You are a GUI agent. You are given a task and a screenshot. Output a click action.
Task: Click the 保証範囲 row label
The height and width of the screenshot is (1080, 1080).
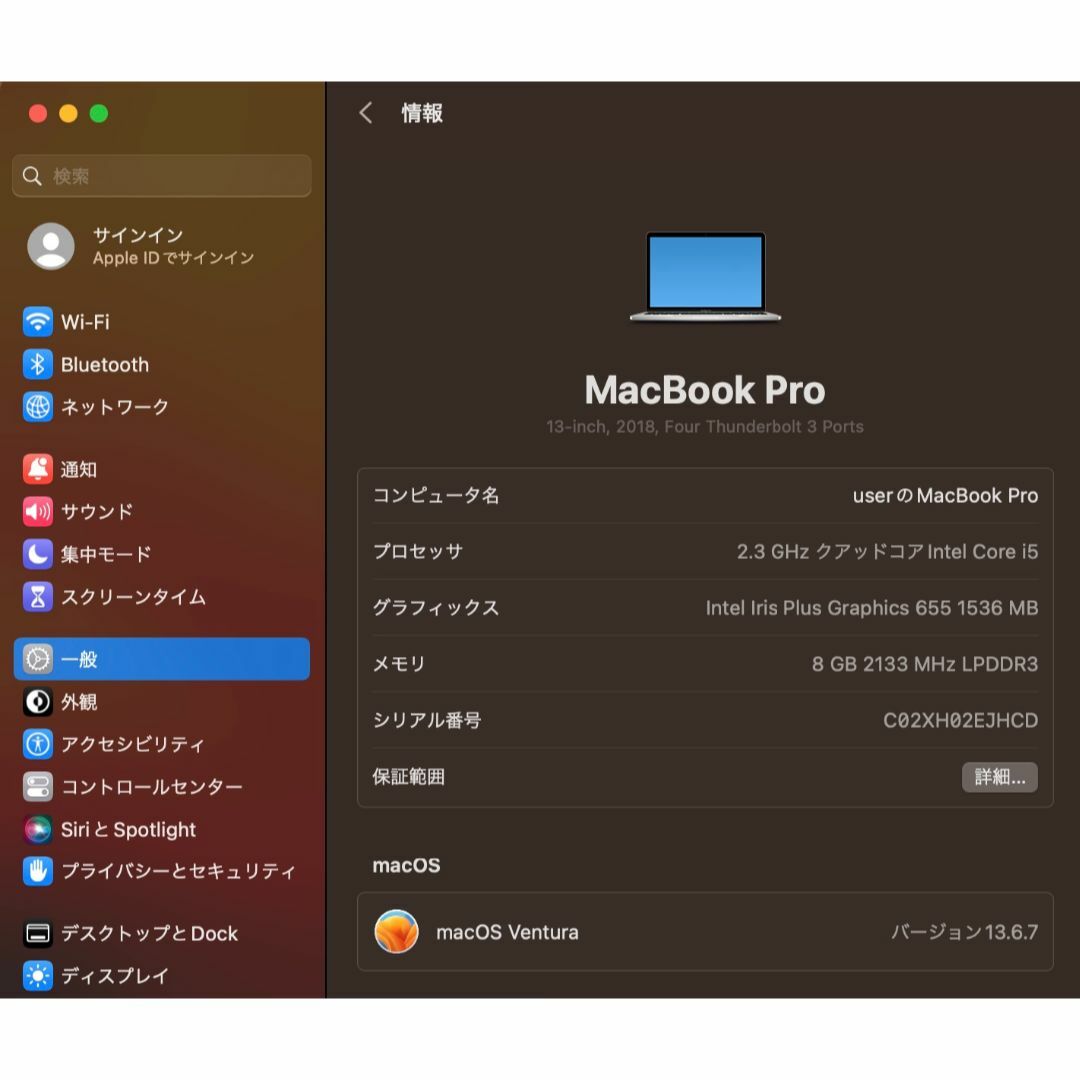point(408,777)
